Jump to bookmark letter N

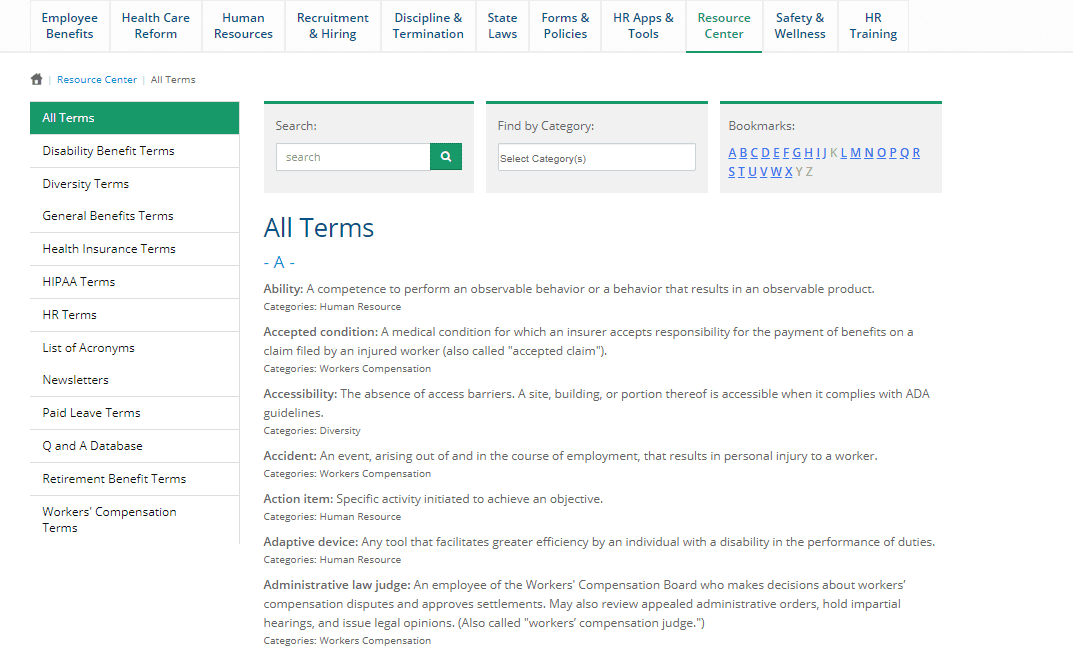pos(869,153)
